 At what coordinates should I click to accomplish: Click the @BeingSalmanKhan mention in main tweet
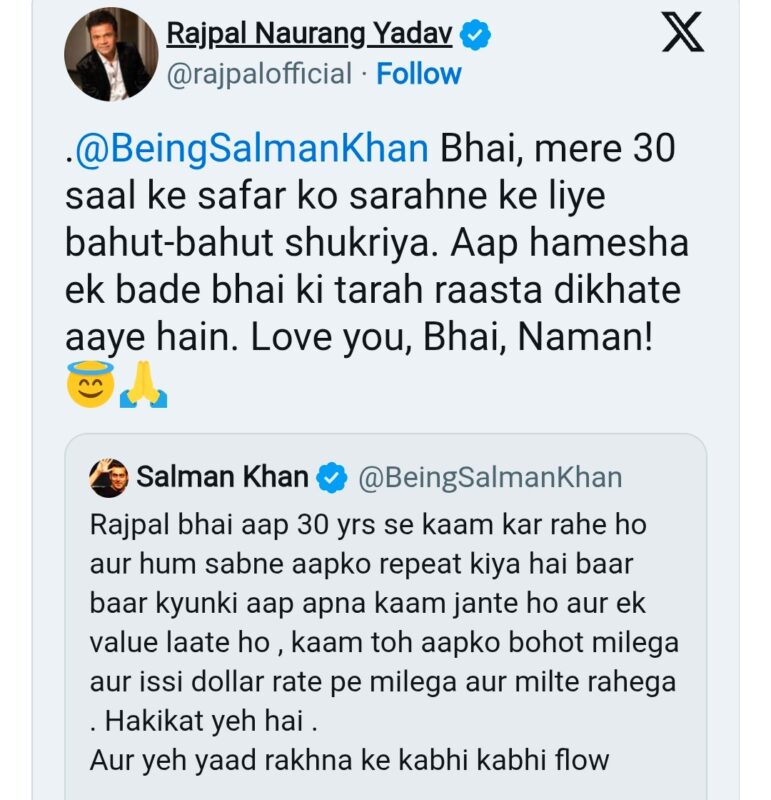pyautogui.click(x=247, y=150)
